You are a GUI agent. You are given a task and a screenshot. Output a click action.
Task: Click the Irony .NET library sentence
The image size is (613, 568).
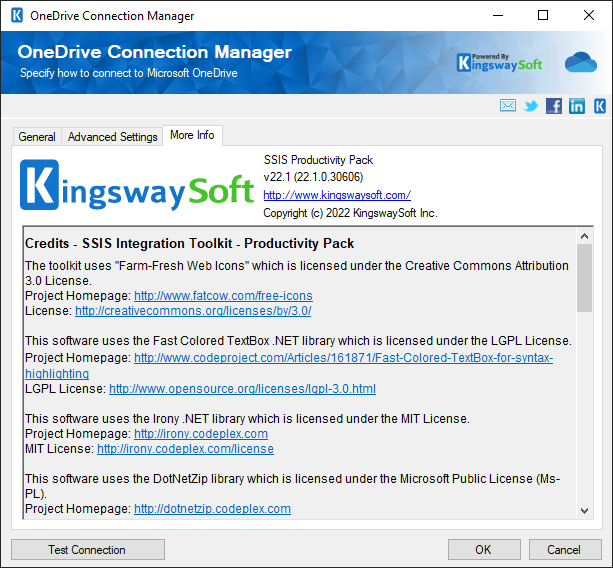[x=247, y=419]
